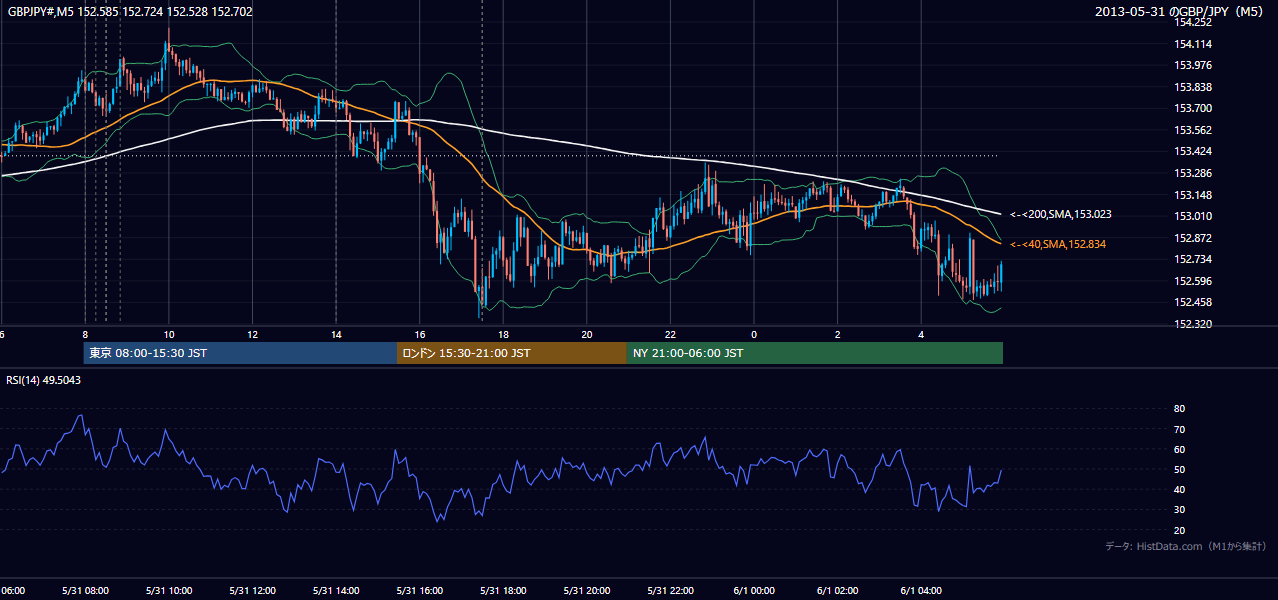Click price axis value 152.596
Screen dimensions: 1278x600
1192,281
